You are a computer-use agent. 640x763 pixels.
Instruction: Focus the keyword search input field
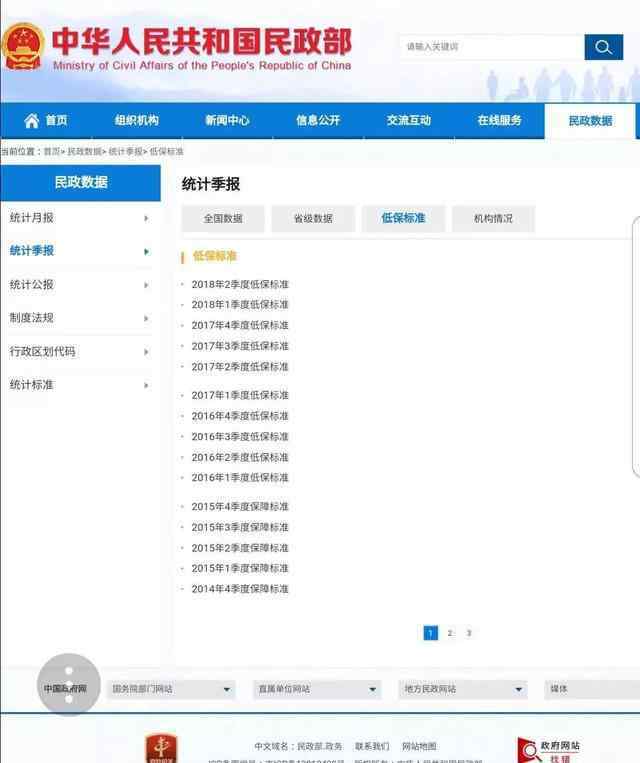click(x=492, y=47)
